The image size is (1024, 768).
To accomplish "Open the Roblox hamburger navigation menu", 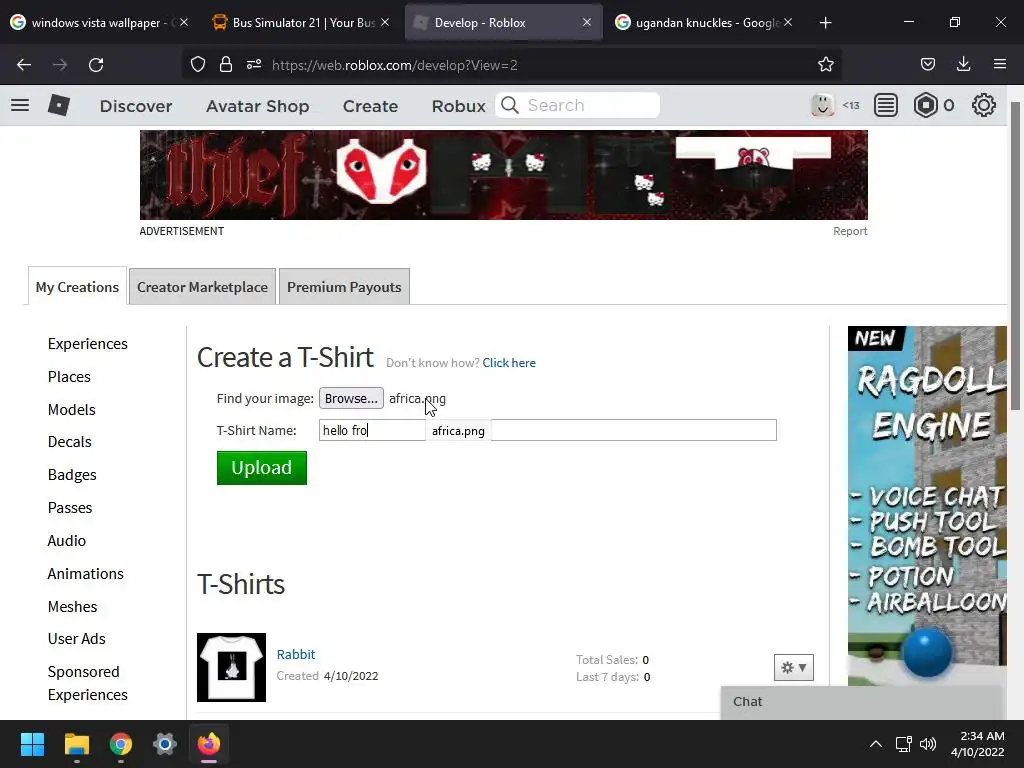I will pyautogui.click(x=20, y=105).
